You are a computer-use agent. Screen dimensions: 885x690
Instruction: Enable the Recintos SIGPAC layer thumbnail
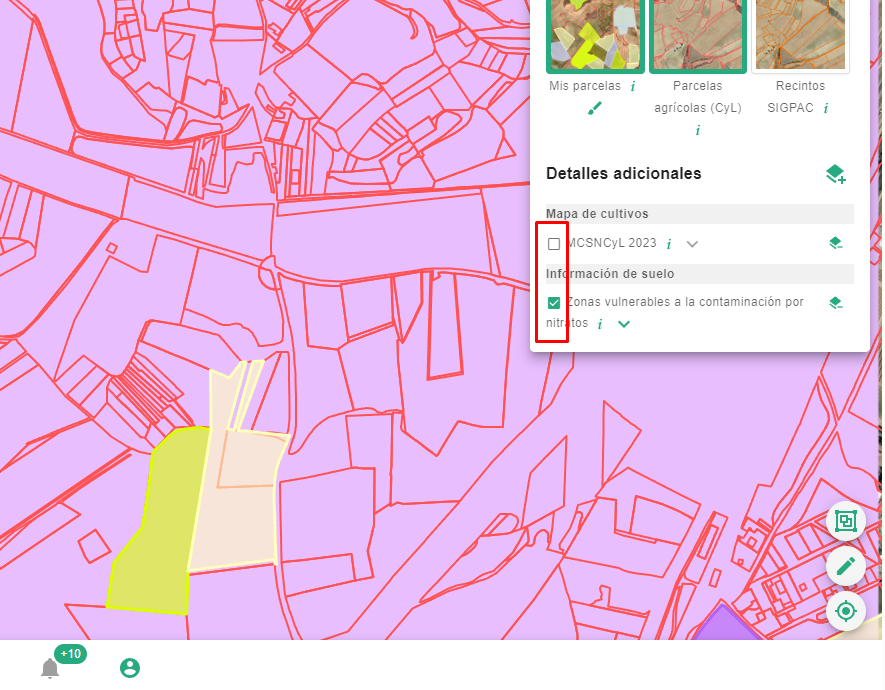pyautogui.click(x=800, y=35)
